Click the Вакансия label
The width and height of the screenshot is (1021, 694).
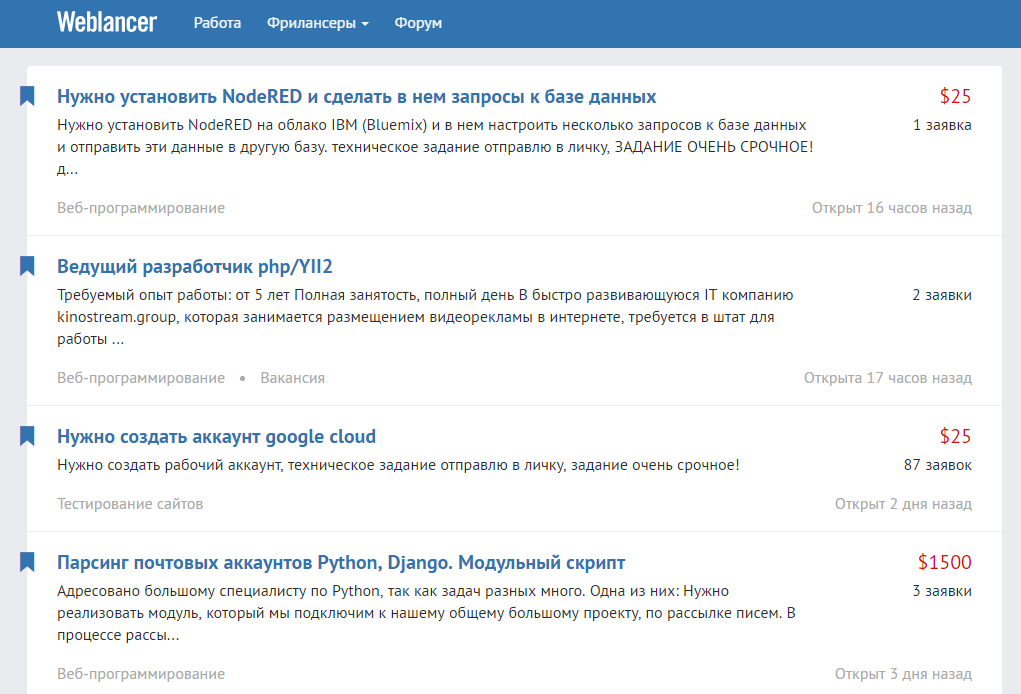coord(292,378)
